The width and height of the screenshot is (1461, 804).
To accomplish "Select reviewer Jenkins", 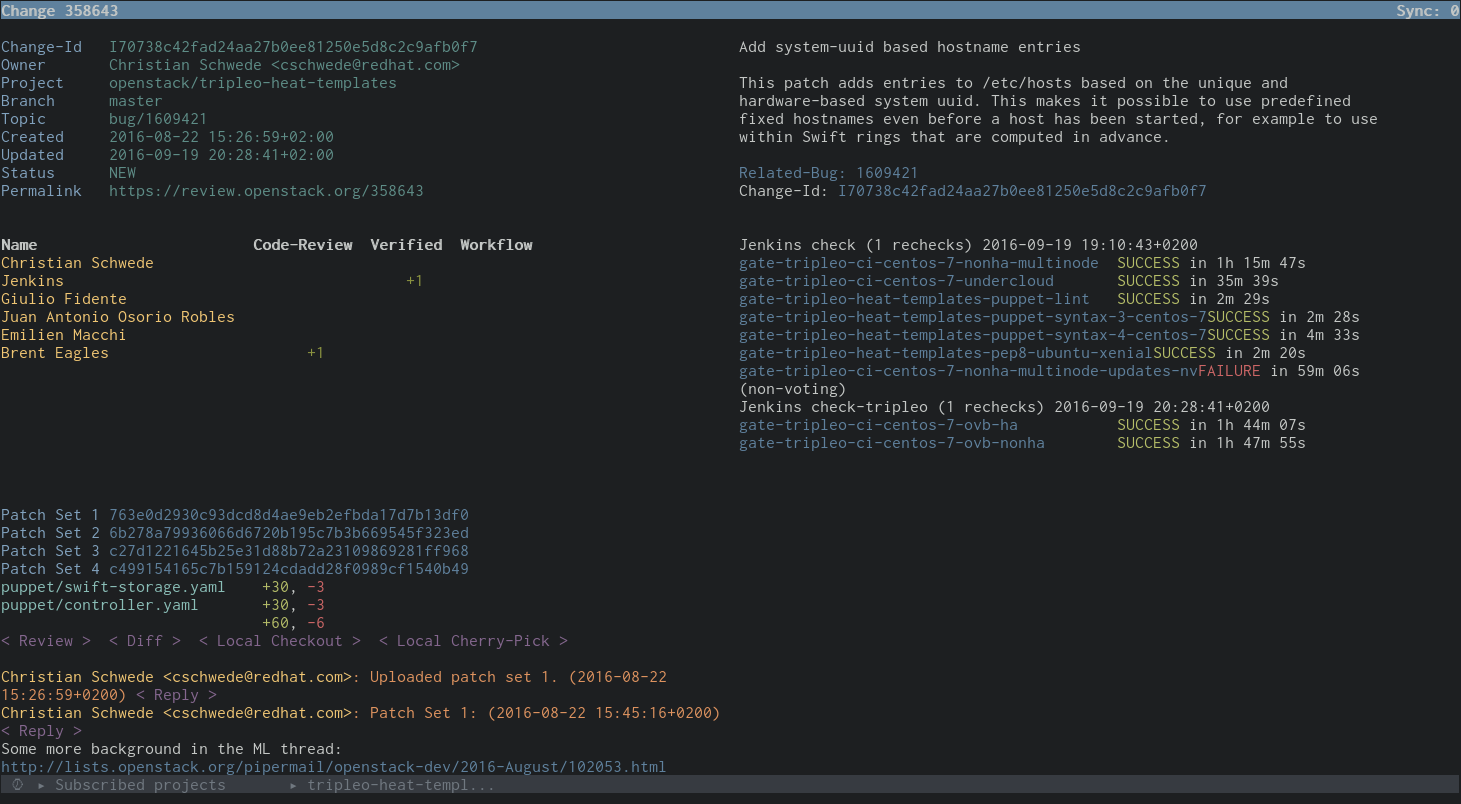I will tap(32, 281).
